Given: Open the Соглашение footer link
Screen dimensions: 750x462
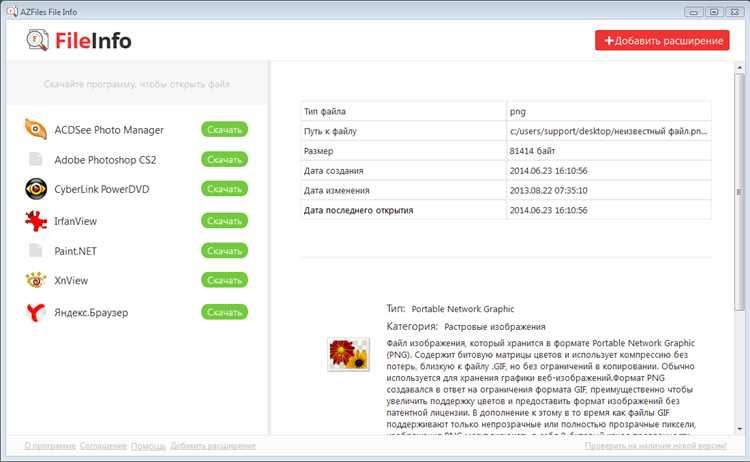Looking at the screenshot, I should pos(103,446).
